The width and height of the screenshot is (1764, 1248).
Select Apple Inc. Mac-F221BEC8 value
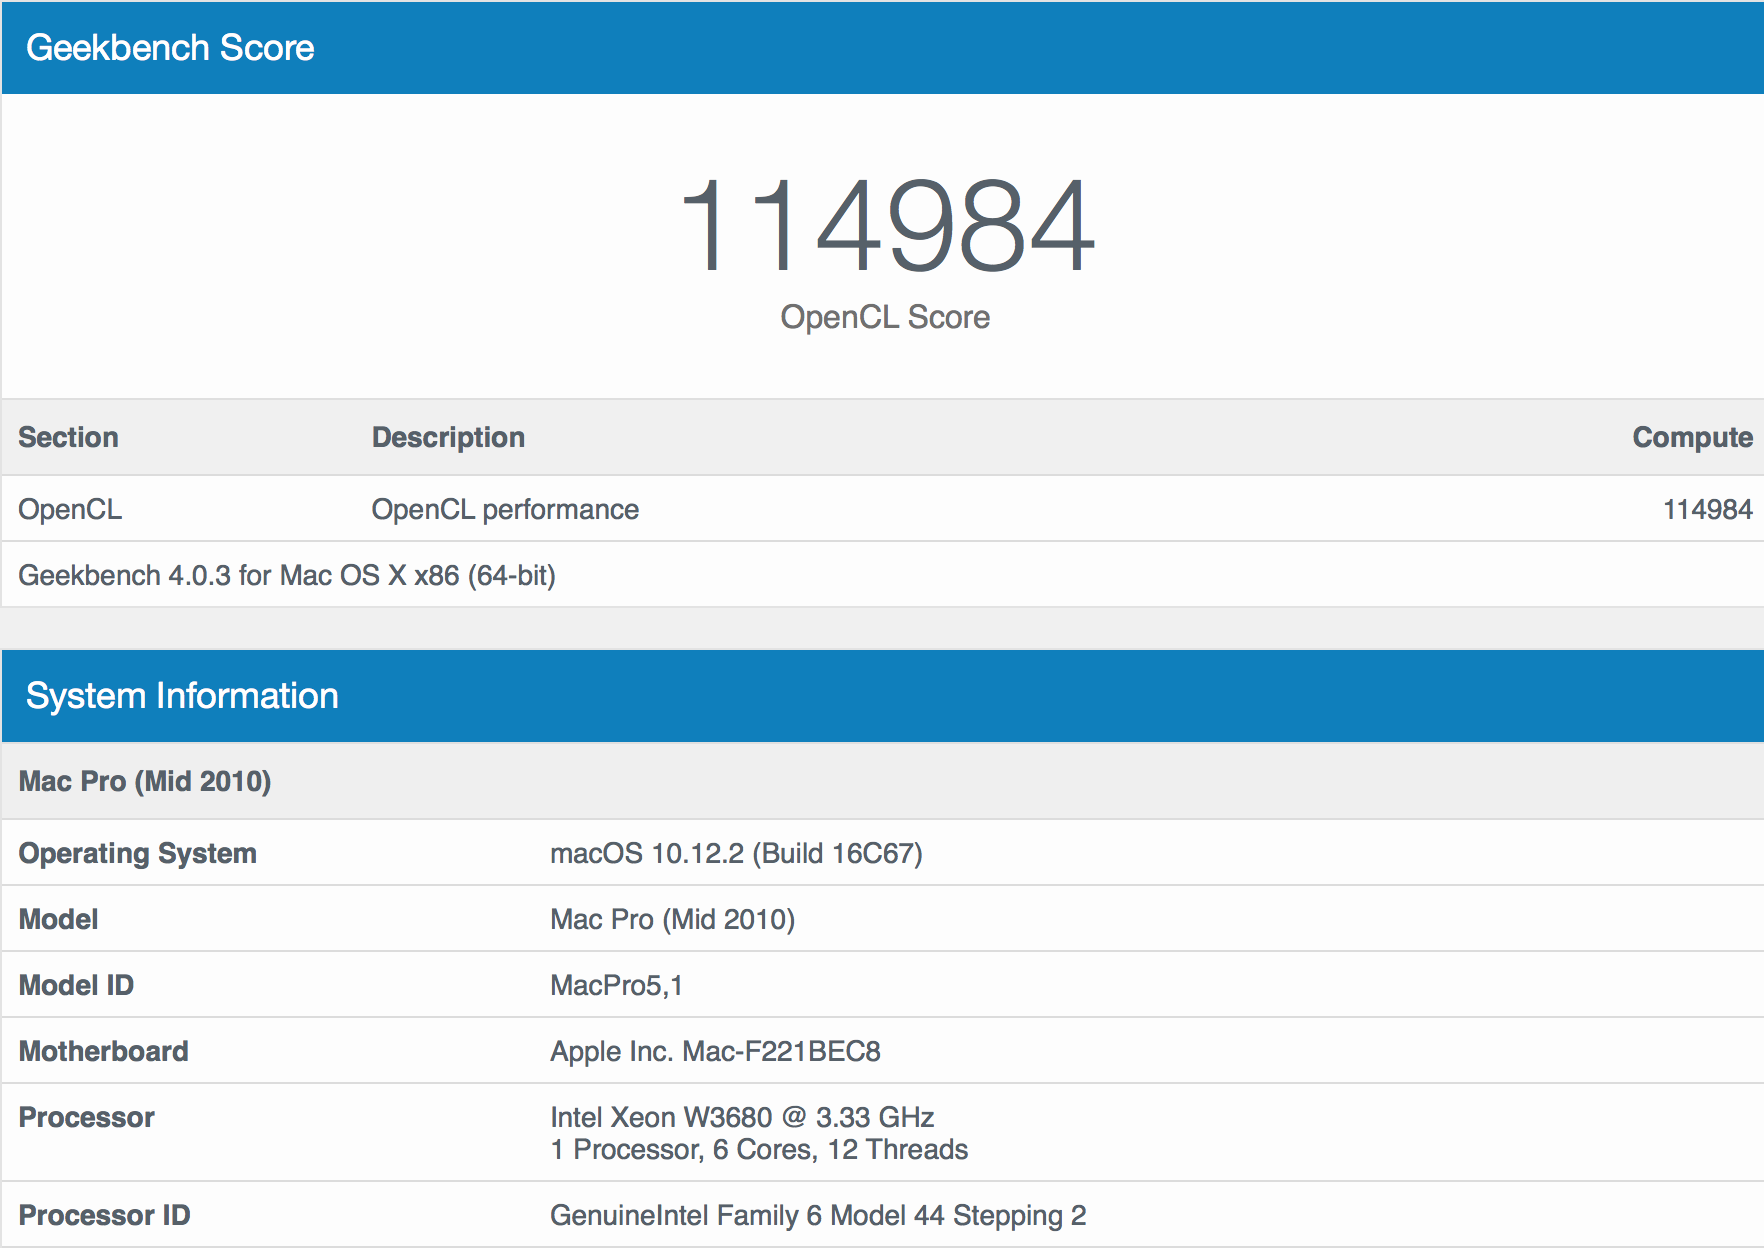point(715,1051)
